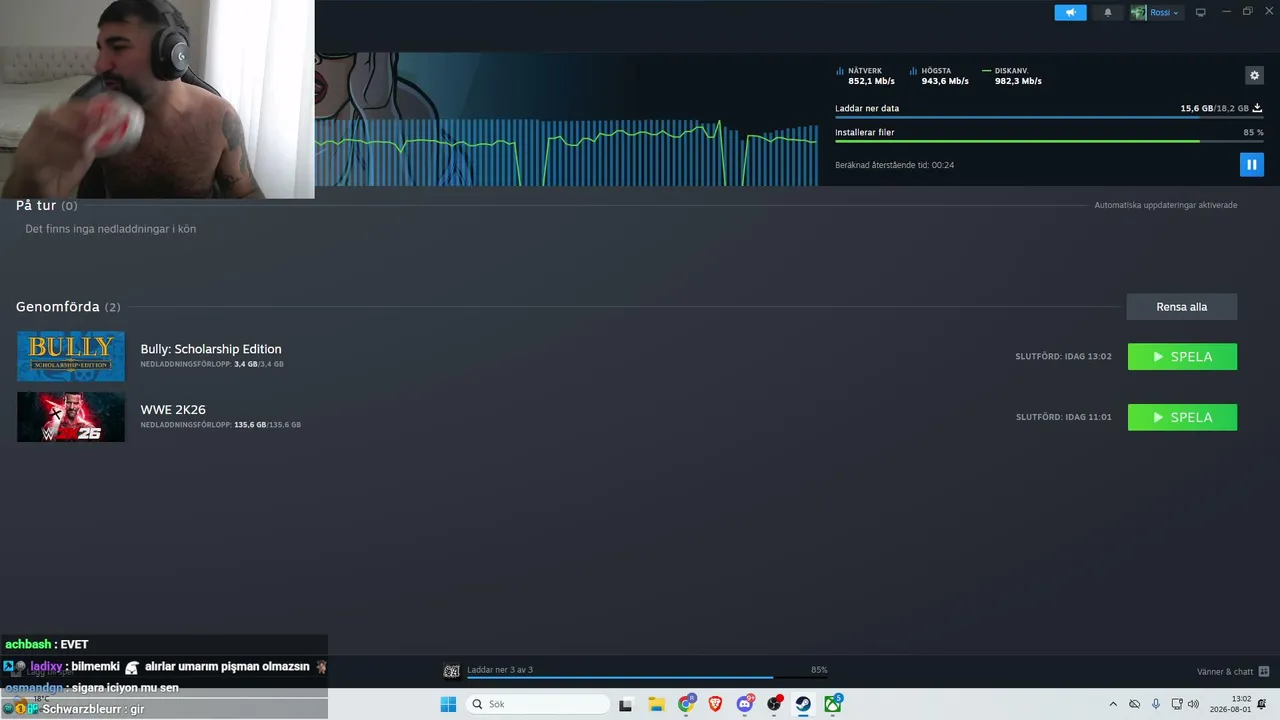Open the Xbox app from the taskbar
Image resolution: width=1280 pixels, height=720 pixels.
point(833,704)
